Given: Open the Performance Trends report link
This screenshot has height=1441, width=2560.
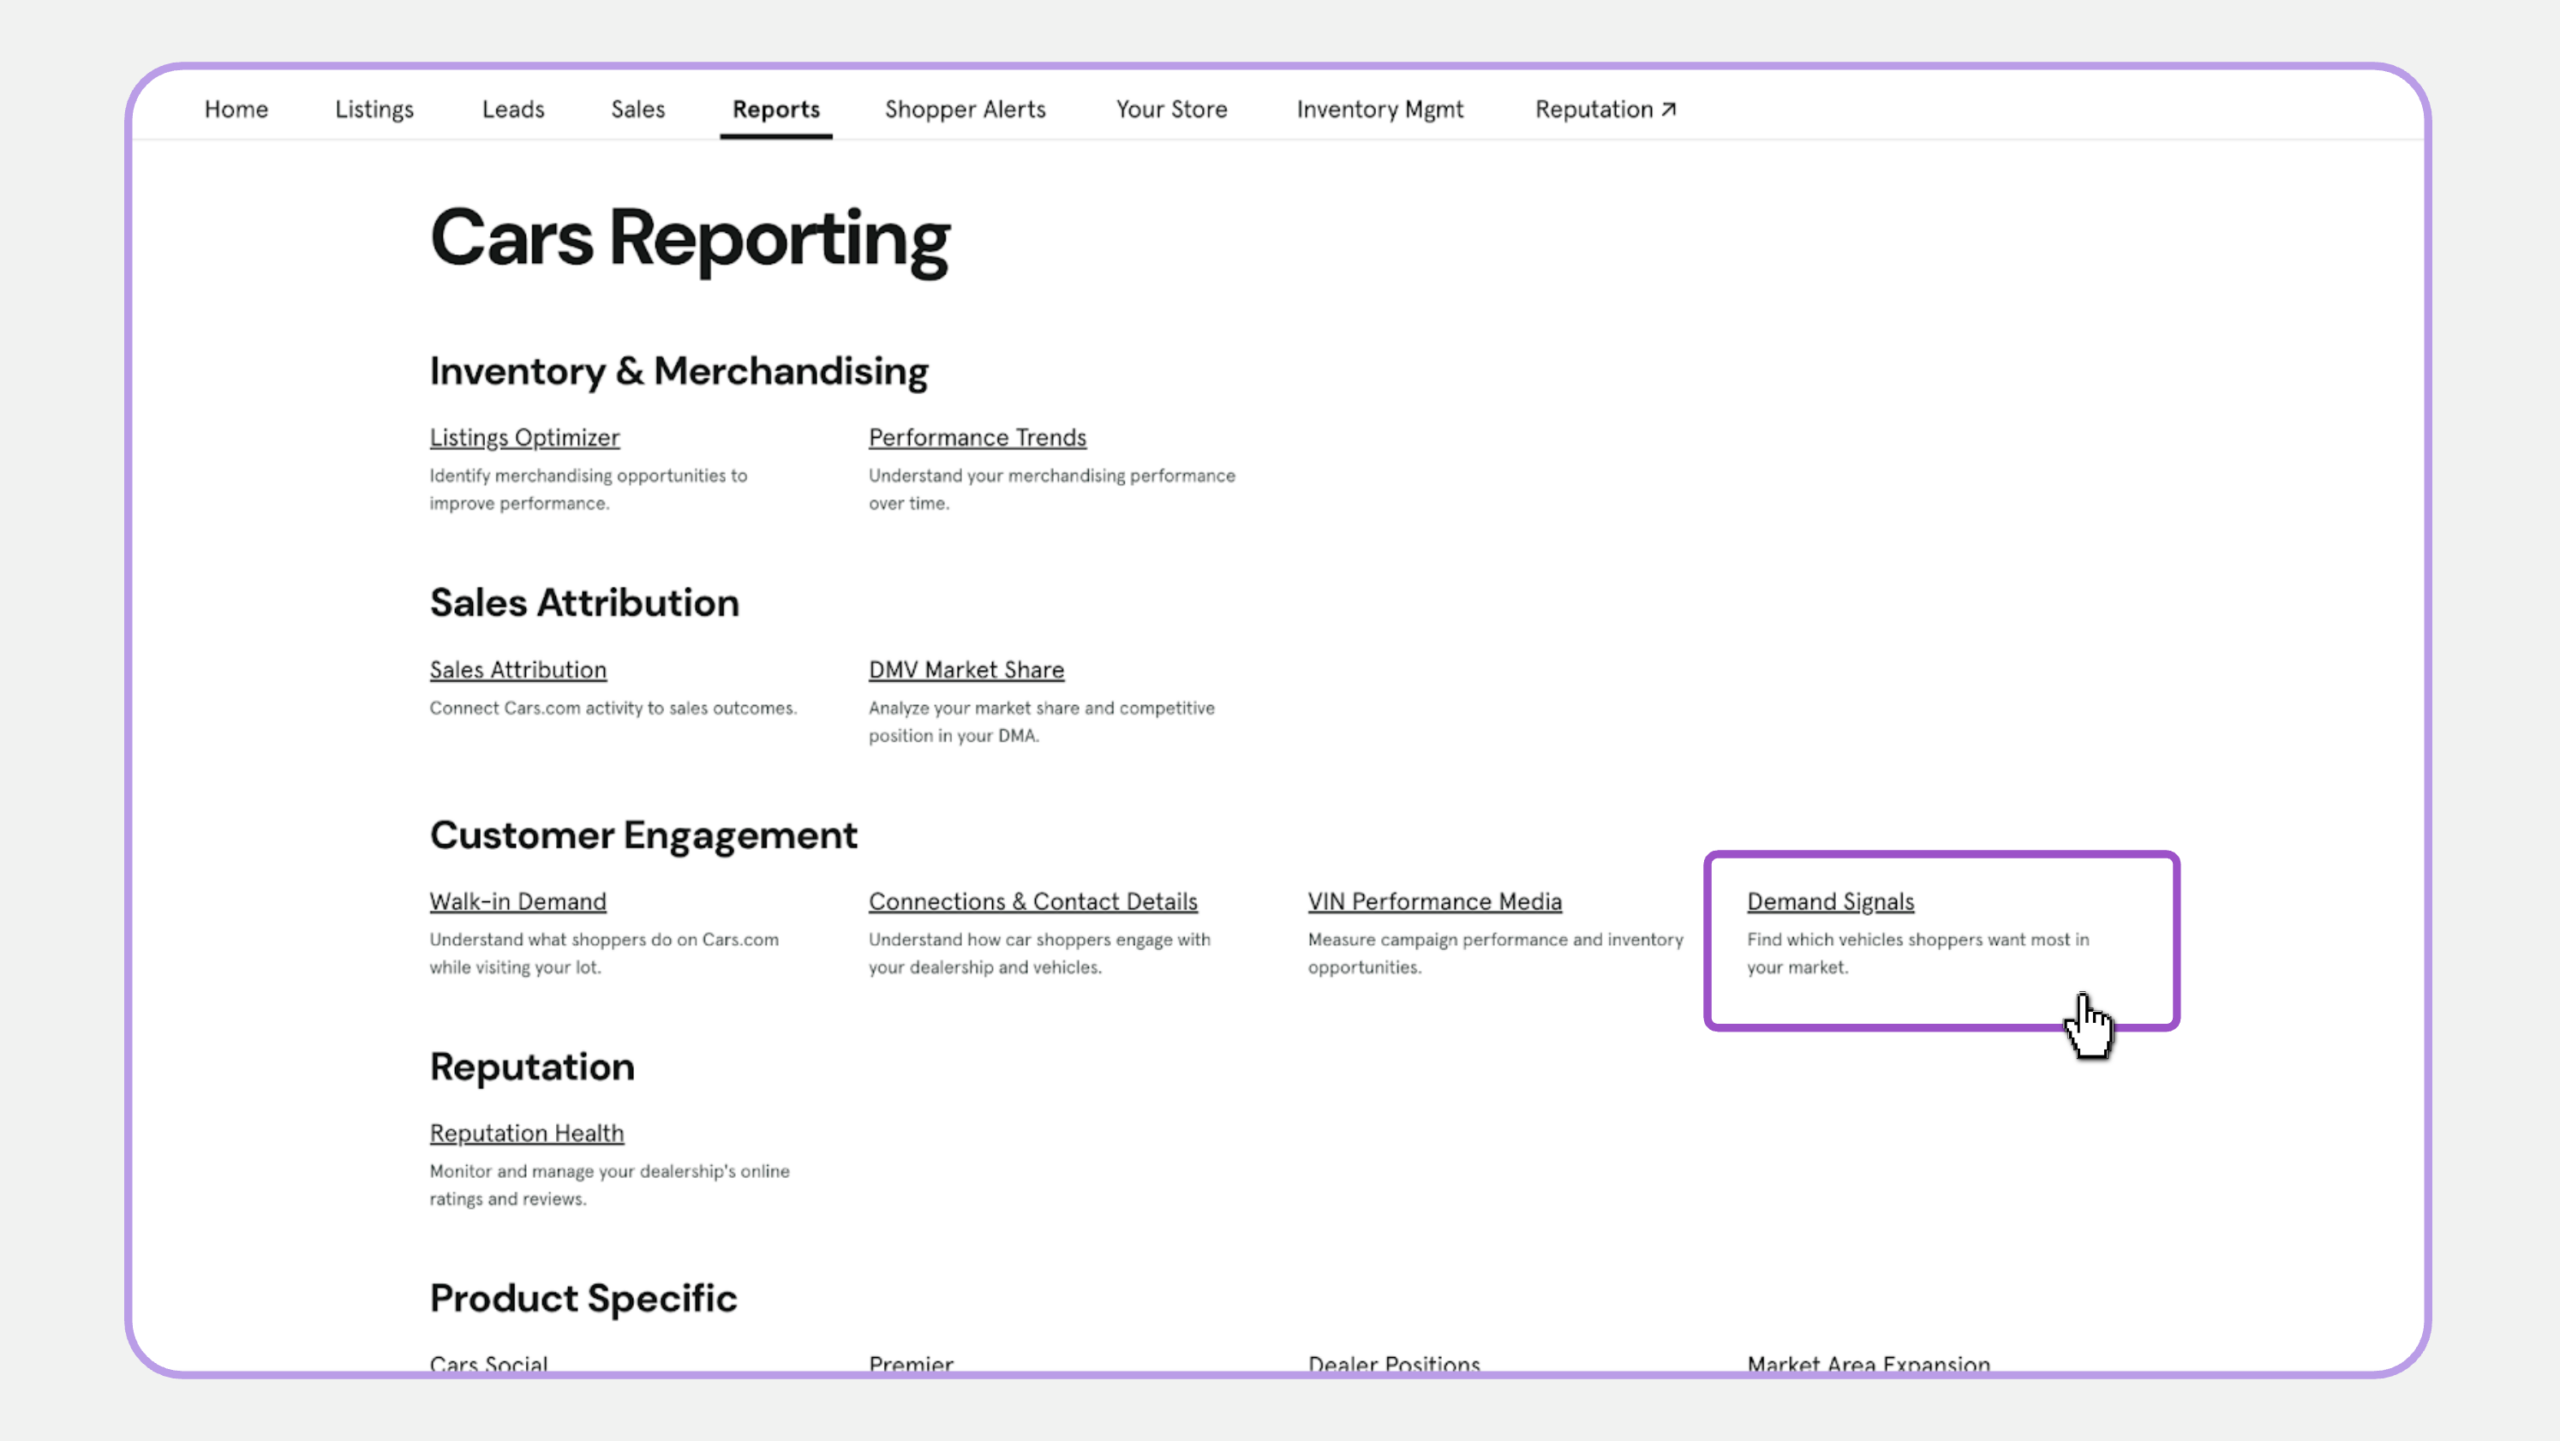Looking at the screenshot, I should 977,437.
